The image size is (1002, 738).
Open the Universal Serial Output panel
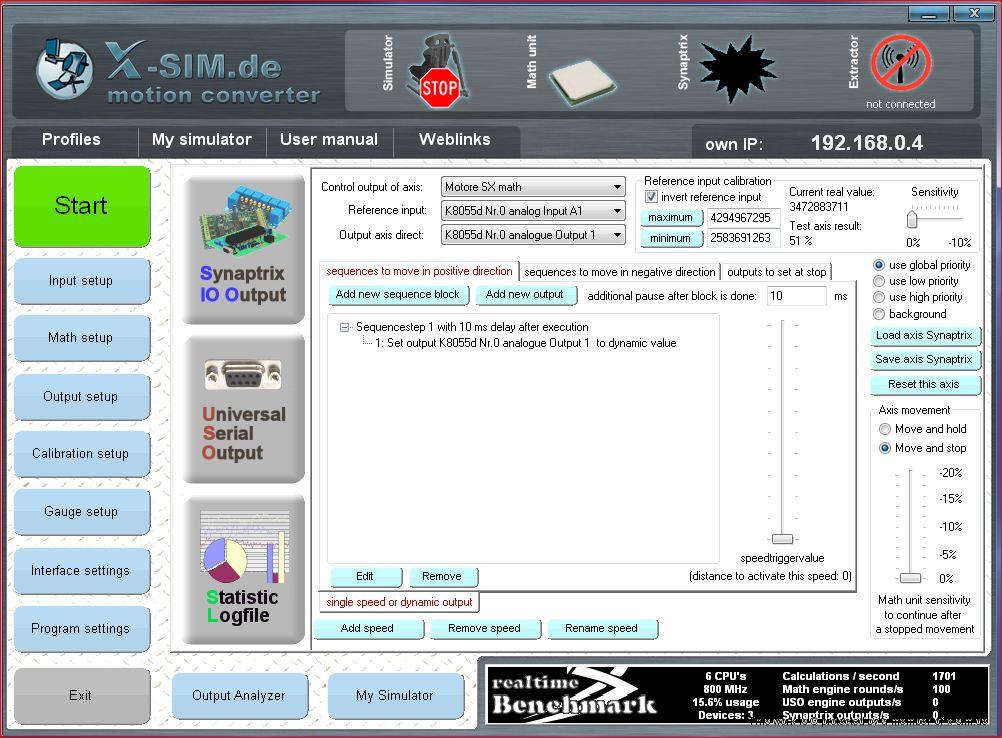[243, 409]
